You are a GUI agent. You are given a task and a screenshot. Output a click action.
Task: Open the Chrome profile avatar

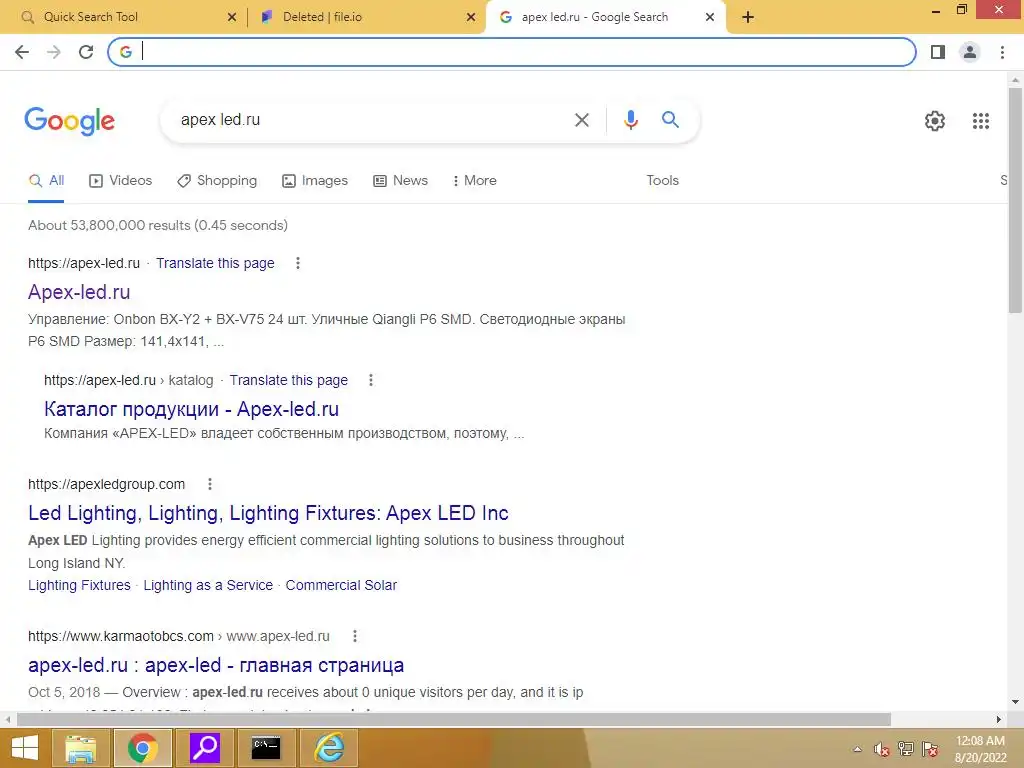tap(970, 52)
